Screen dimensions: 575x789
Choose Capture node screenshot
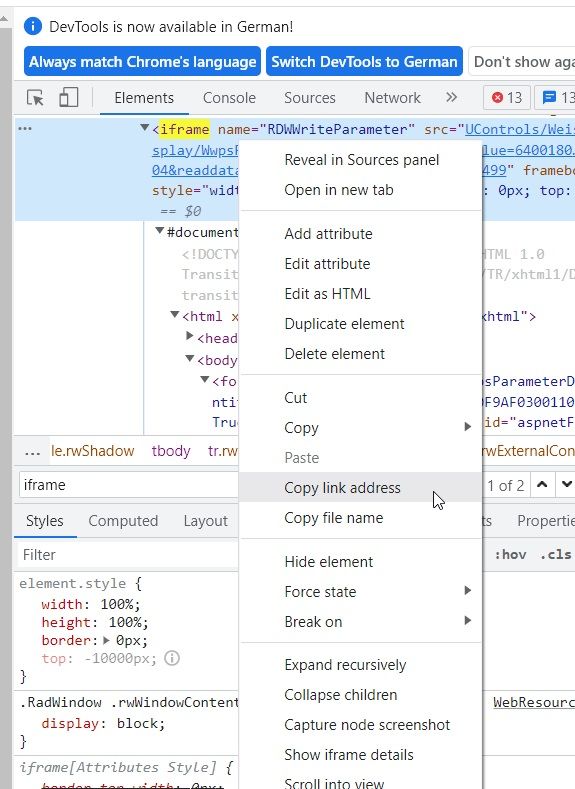360,725
